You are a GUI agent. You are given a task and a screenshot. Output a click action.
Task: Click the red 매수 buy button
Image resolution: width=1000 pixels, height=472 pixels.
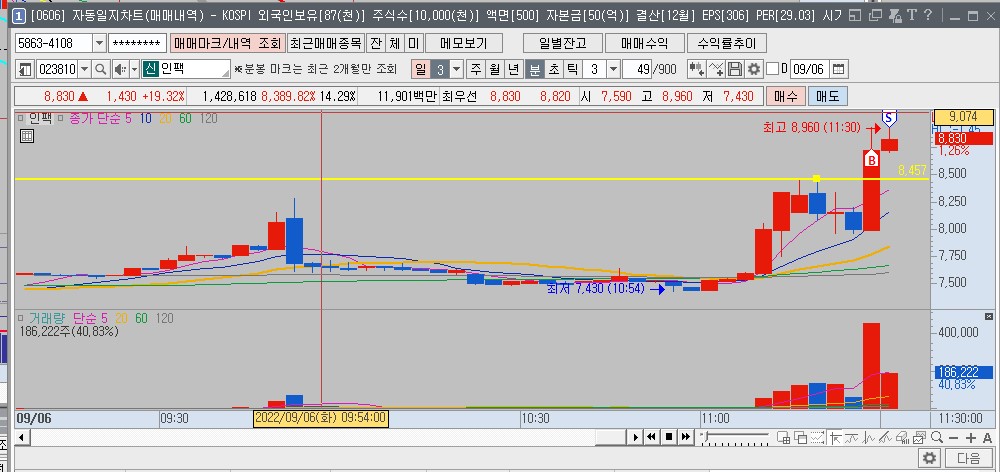tap(786, 96)
